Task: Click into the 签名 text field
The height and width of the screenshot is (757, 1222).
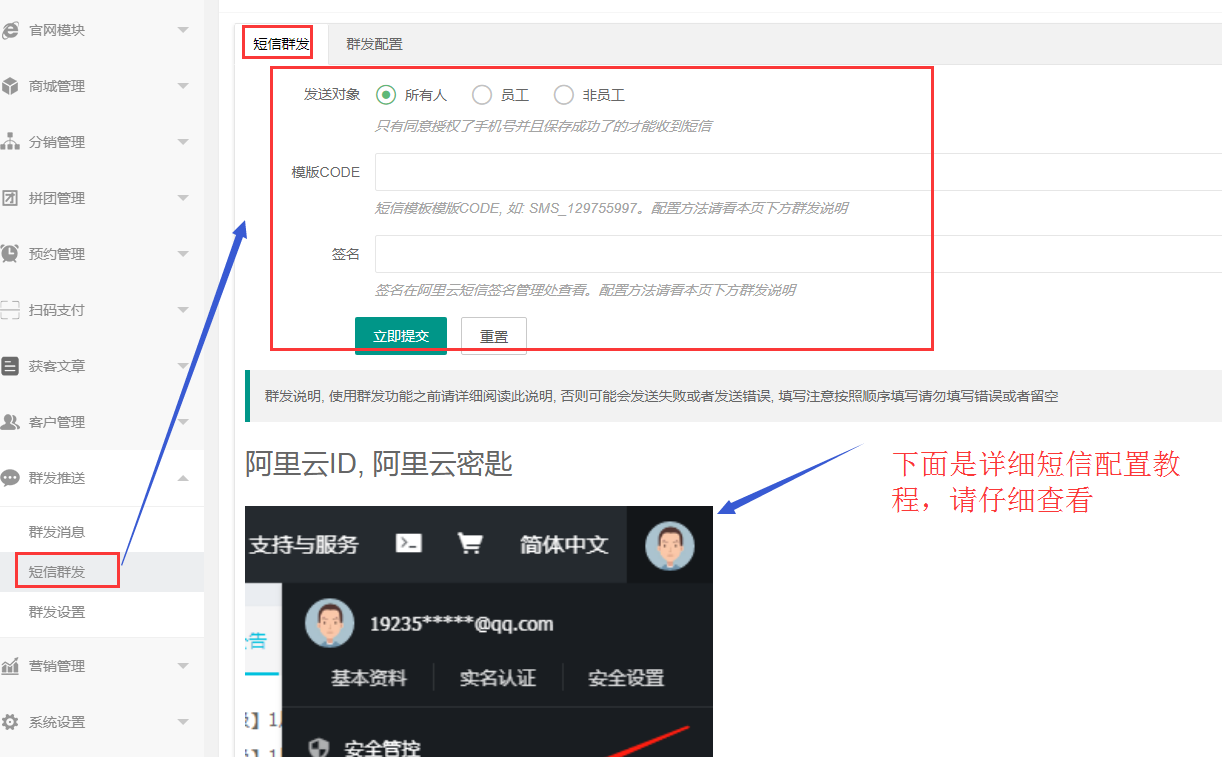Action: (797, 254)
